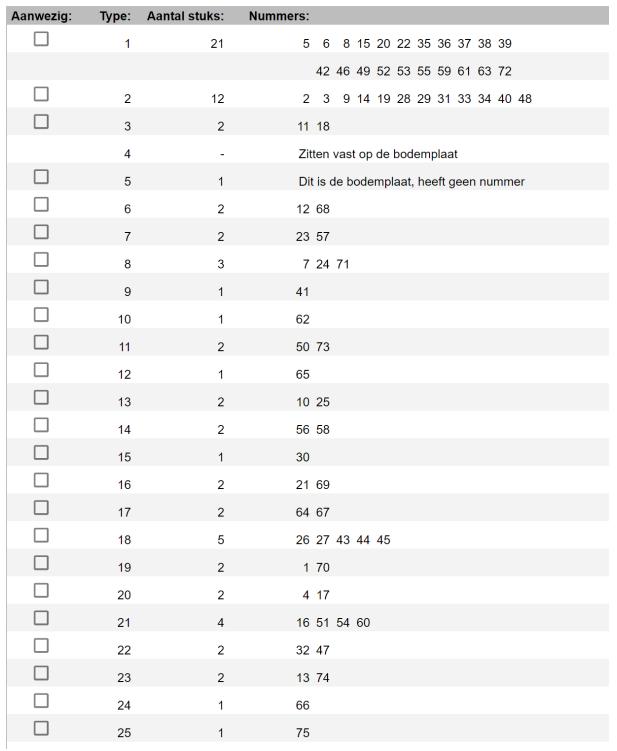Click the 'Nummers:' column header
This screenshot has height=751, width=617.
click(279, 16)
